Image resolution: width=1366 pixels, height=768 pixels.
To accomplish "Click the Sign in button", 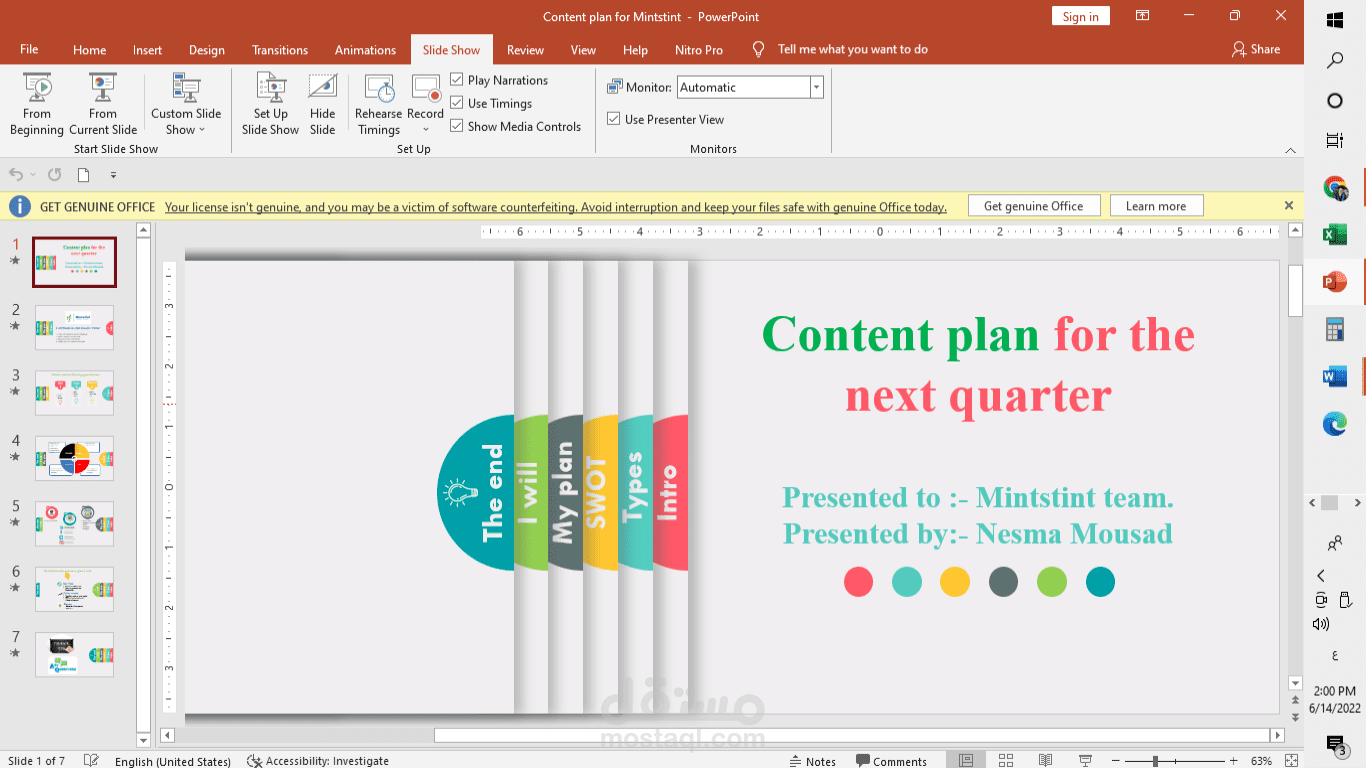I will pos(1080,16).
